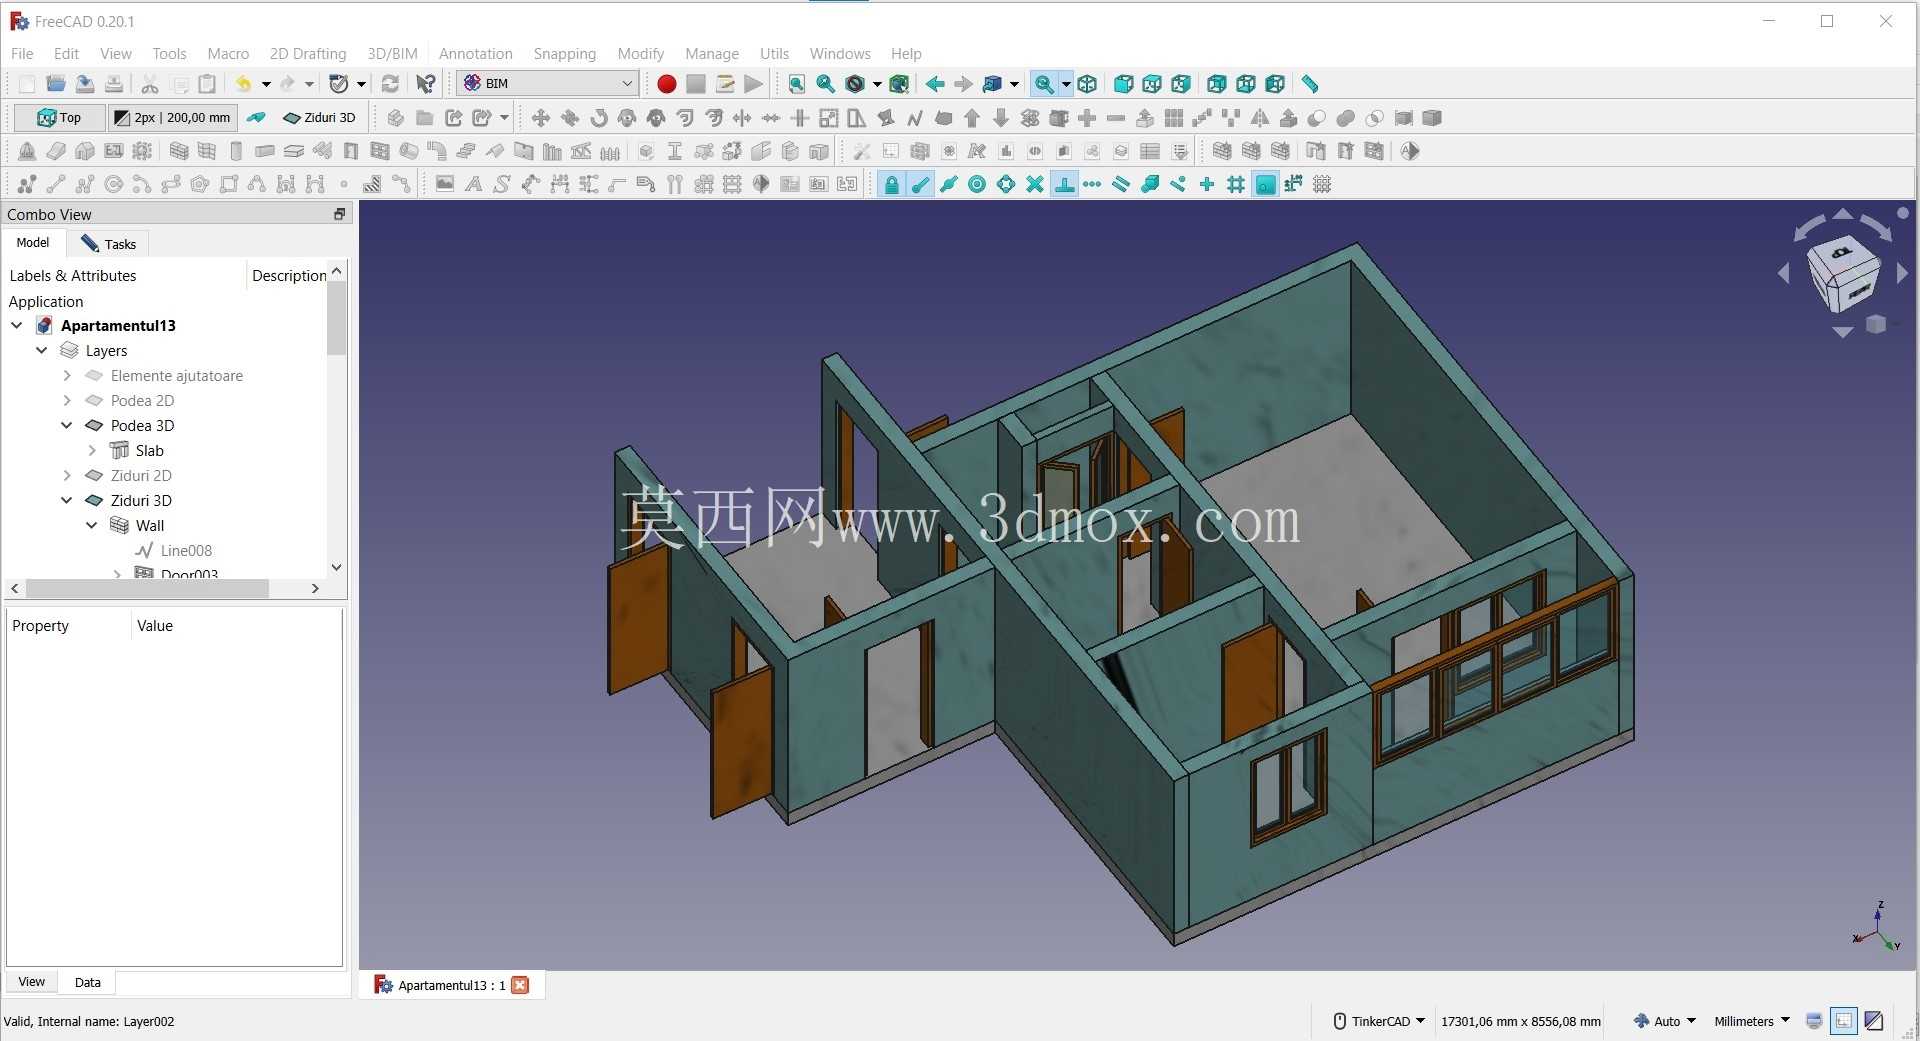The width and height of the screenshot is (1920, 1041).
Task: Click the Upgrade up-arrow icon
Action: click(x=972, y=118)
